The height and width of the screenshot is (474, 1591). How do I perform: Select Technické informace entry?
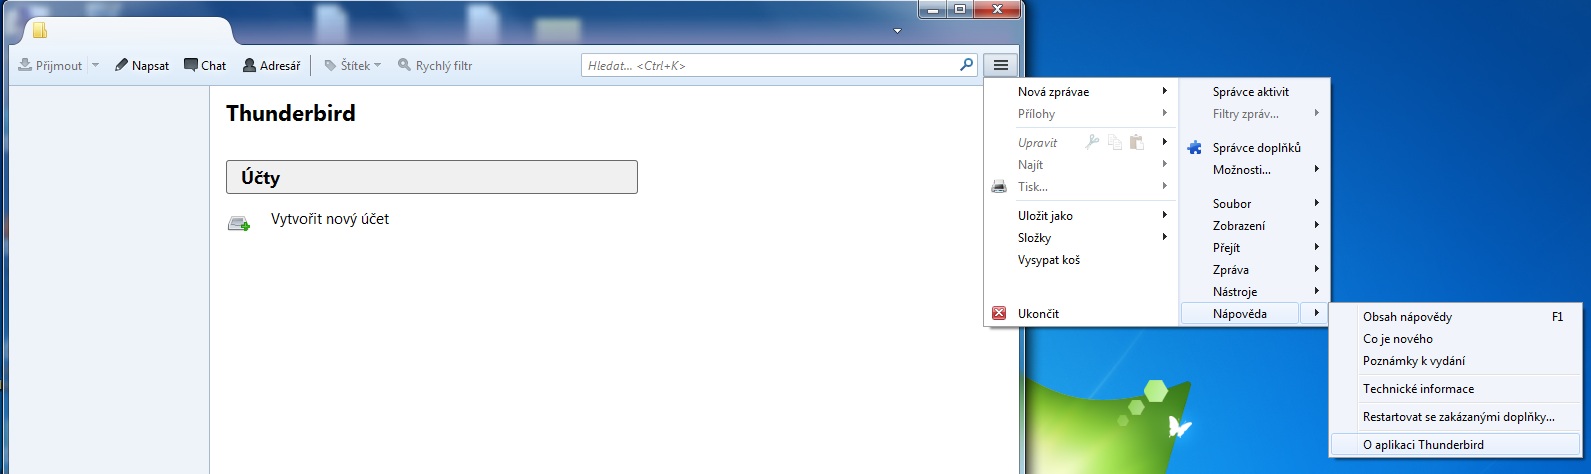point(1455,388)
